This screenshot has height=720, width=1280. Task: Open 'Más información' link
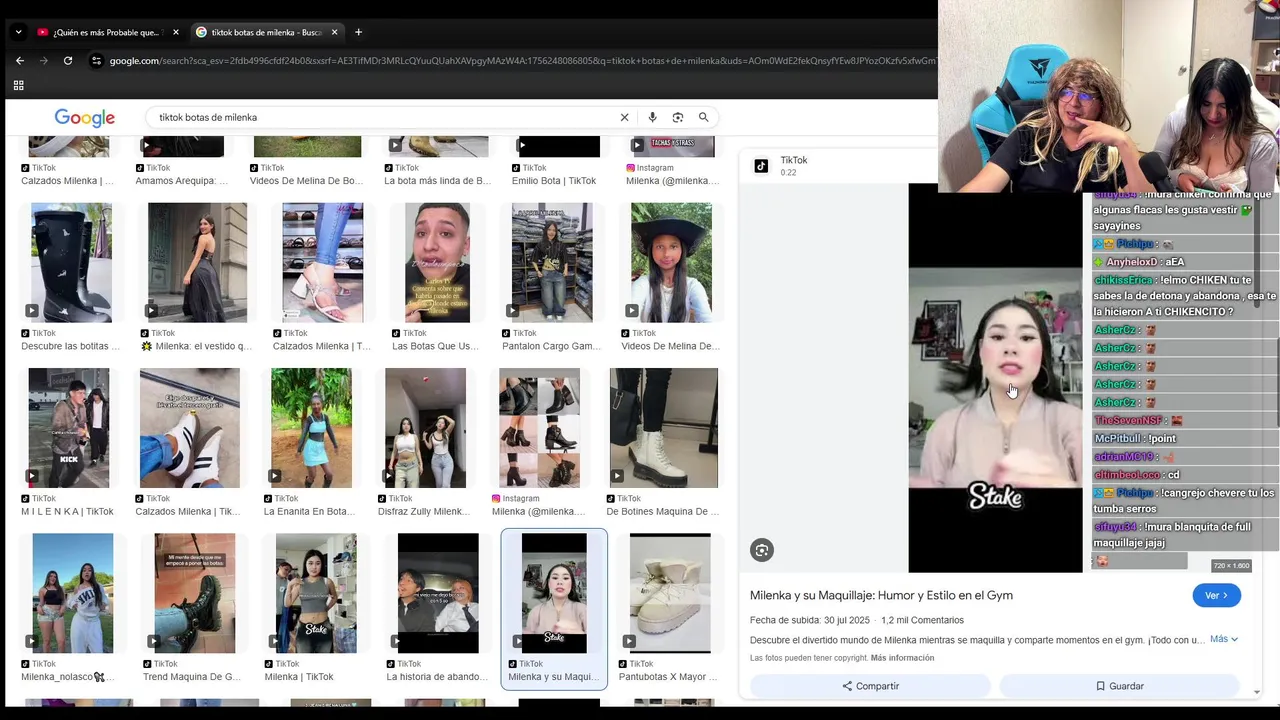pyautogui.click(x=902, y=658)
